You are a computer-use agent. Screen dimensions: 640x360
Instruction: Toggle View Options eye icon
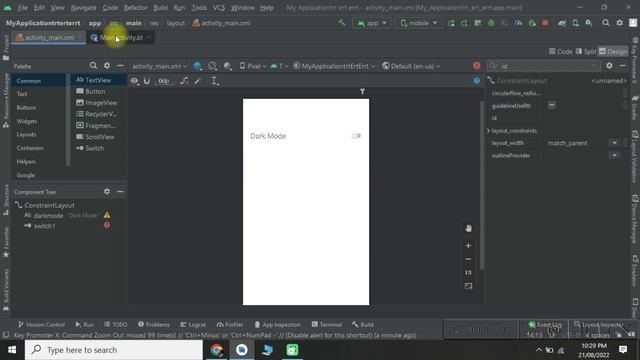pos(134,81)
